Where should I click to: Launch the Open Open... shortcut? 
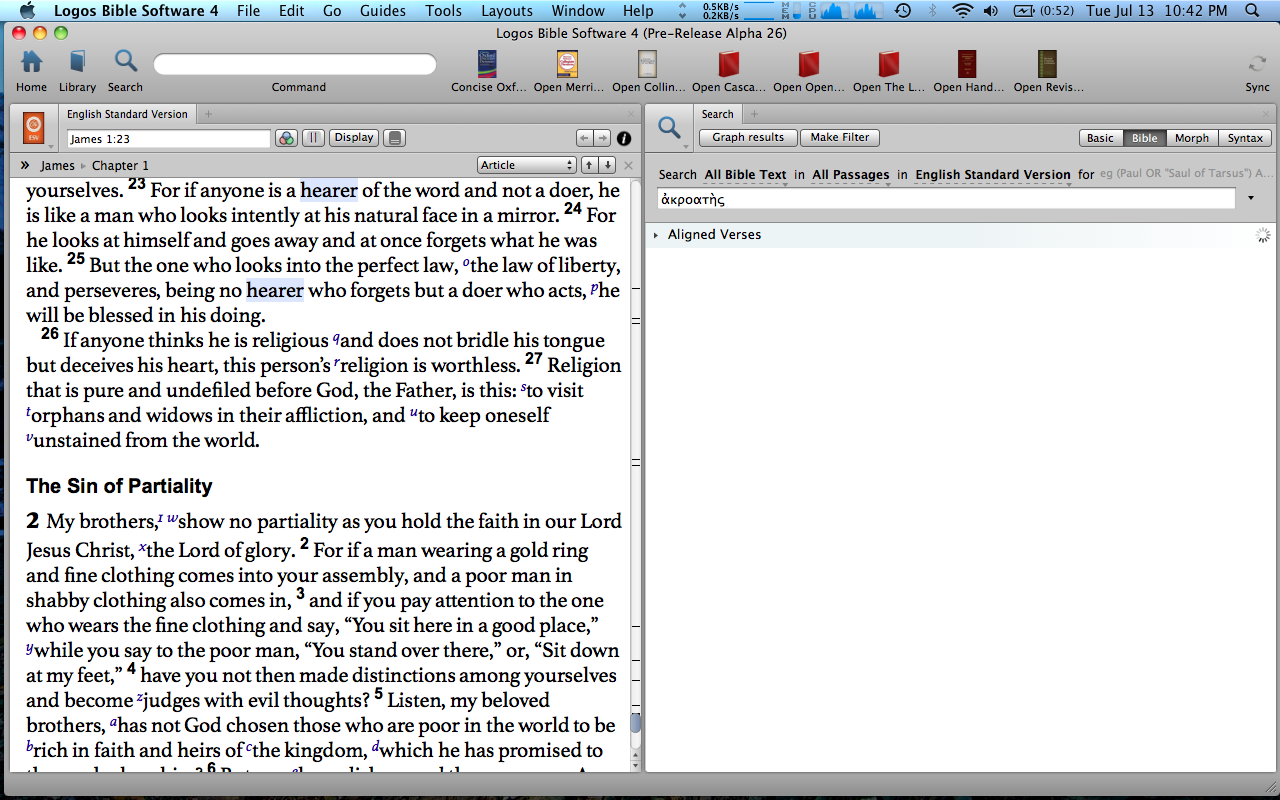(x=809, y=64)
